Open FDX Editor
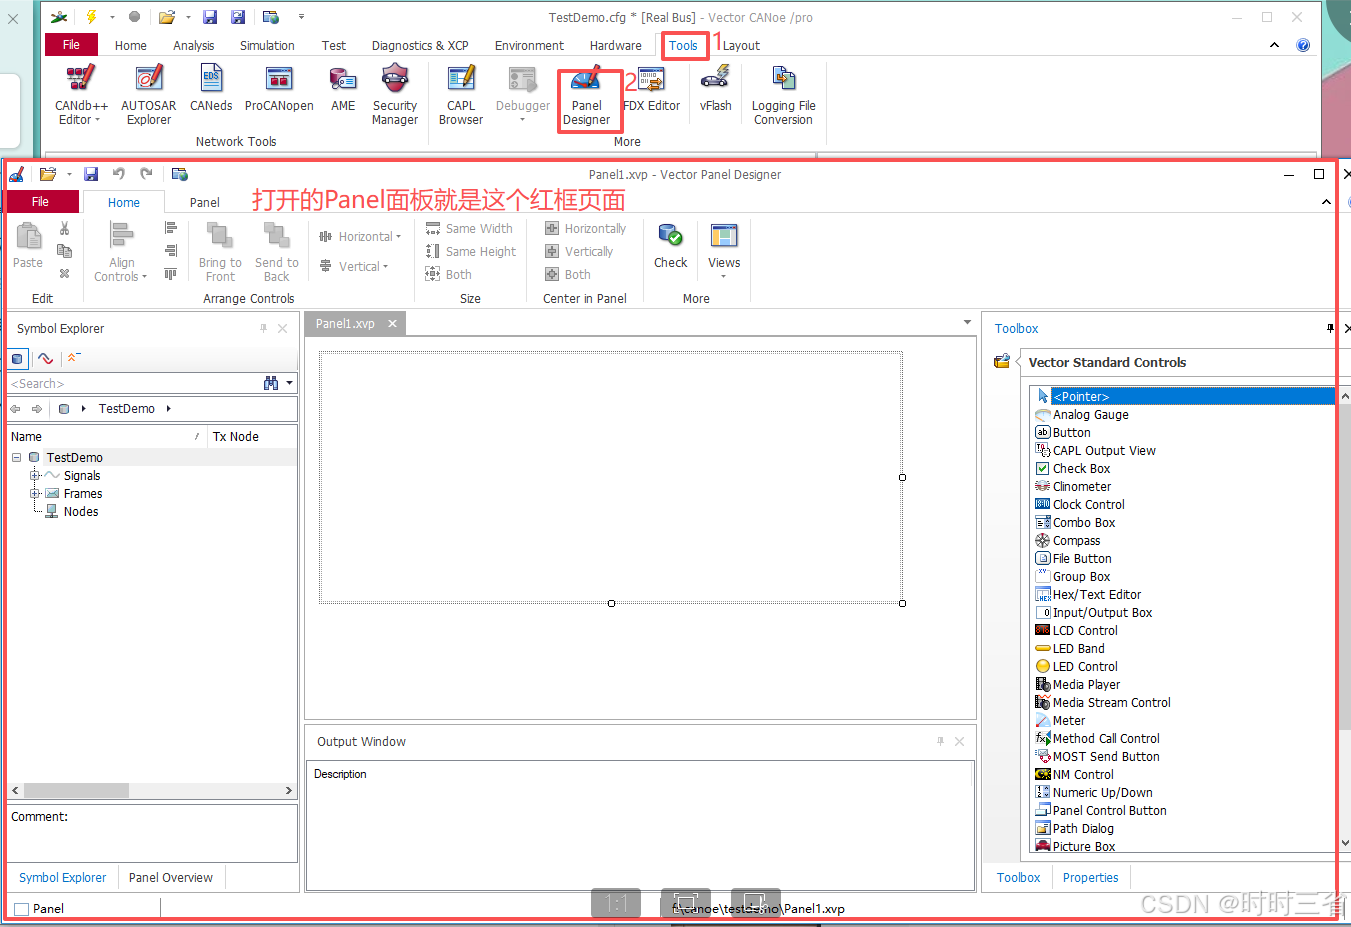The width and height of the screenshot is (1351, 927). pos(652,88)
